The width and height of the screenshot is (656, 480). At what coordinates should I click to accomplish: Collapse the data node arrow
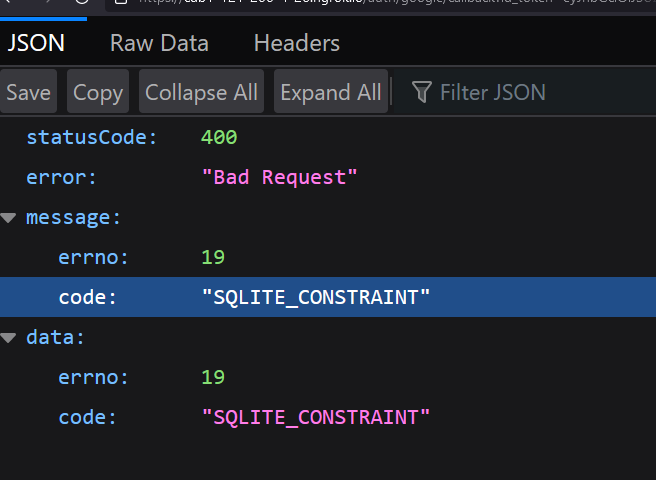(x=8, y=337)
